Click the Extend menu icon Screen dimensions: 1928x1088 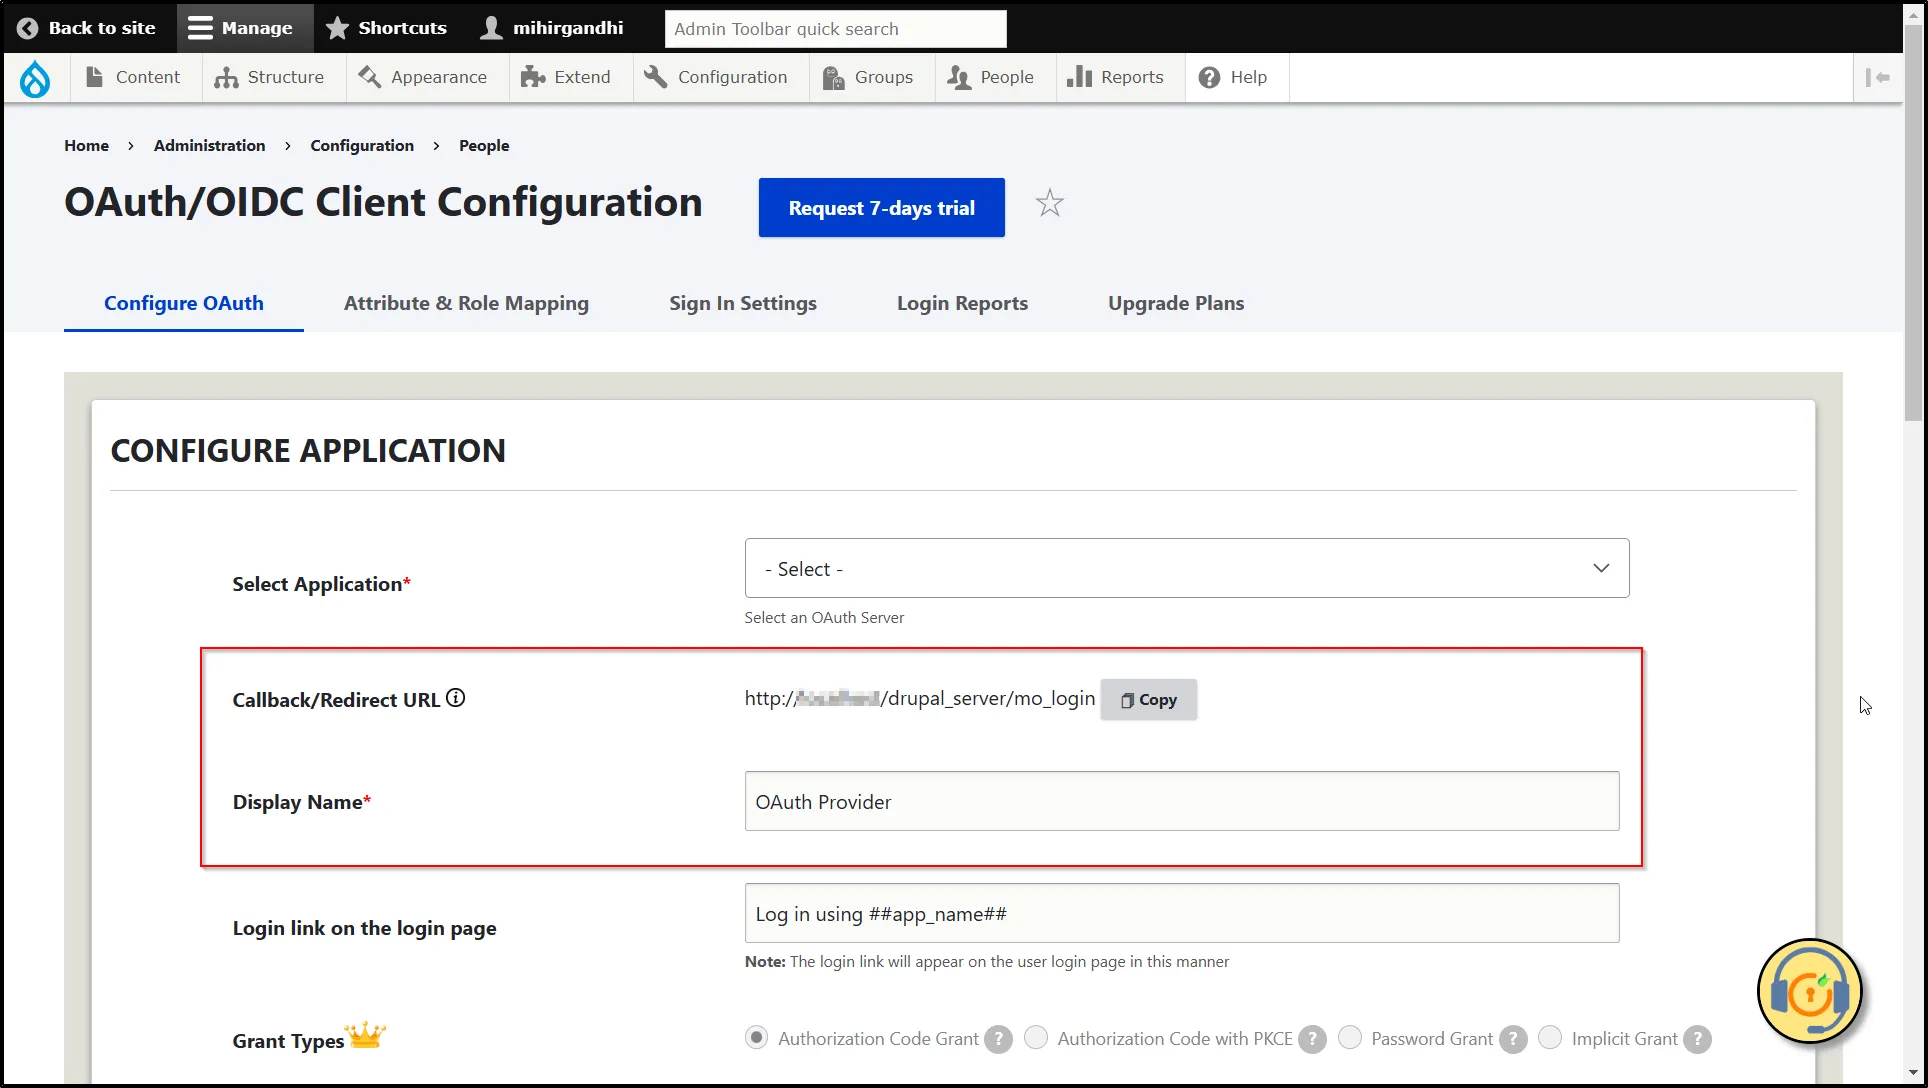pyautogui.click(x=530, y=77)
